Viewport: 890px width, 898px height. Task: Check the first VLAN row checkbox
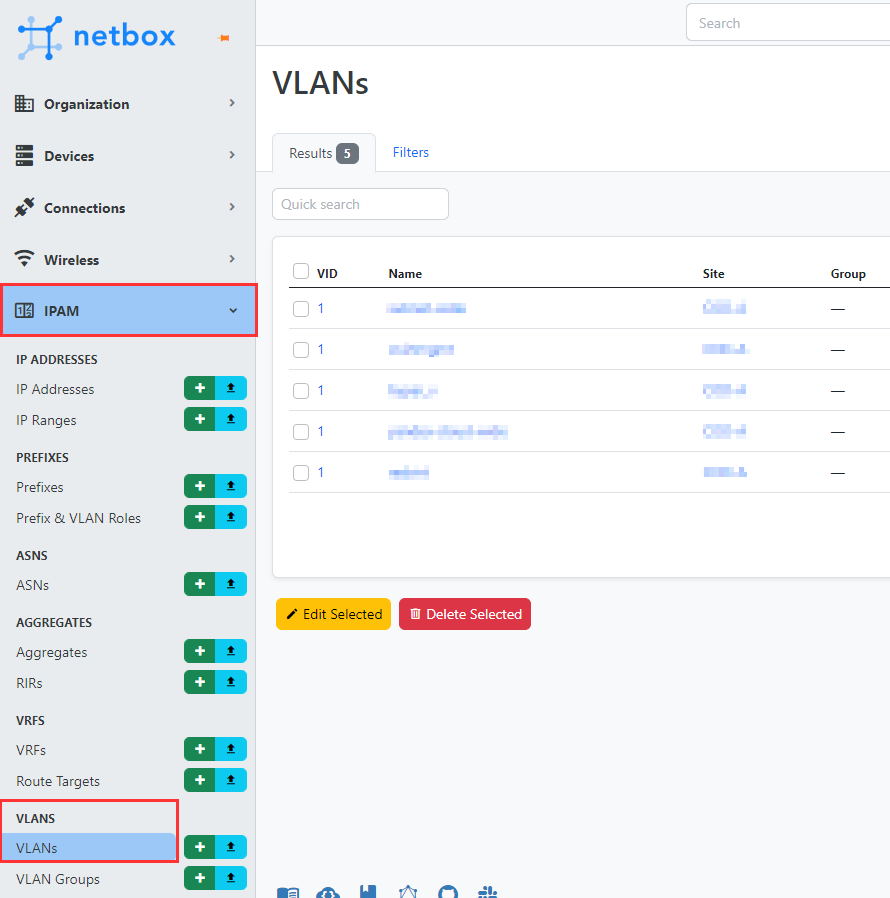[301, 309]
